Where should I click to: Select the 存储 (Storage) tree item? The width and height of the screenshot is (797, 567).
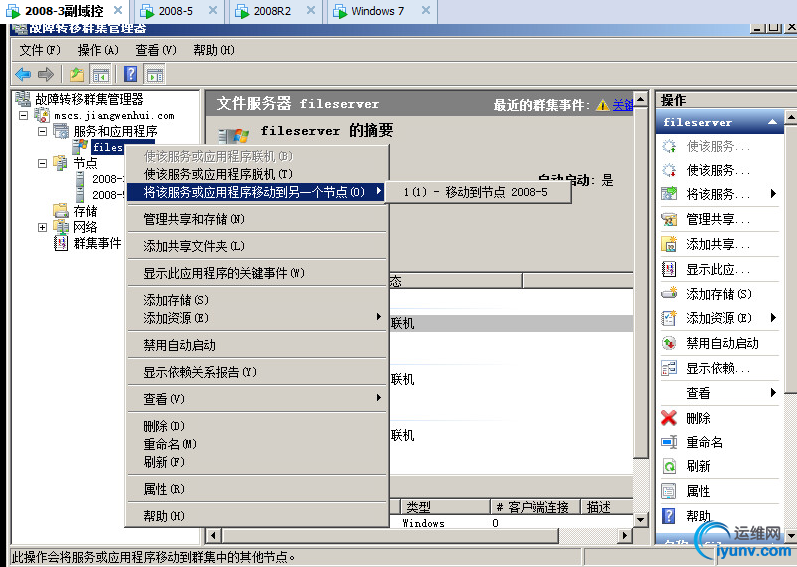click(x=85, y=211)
